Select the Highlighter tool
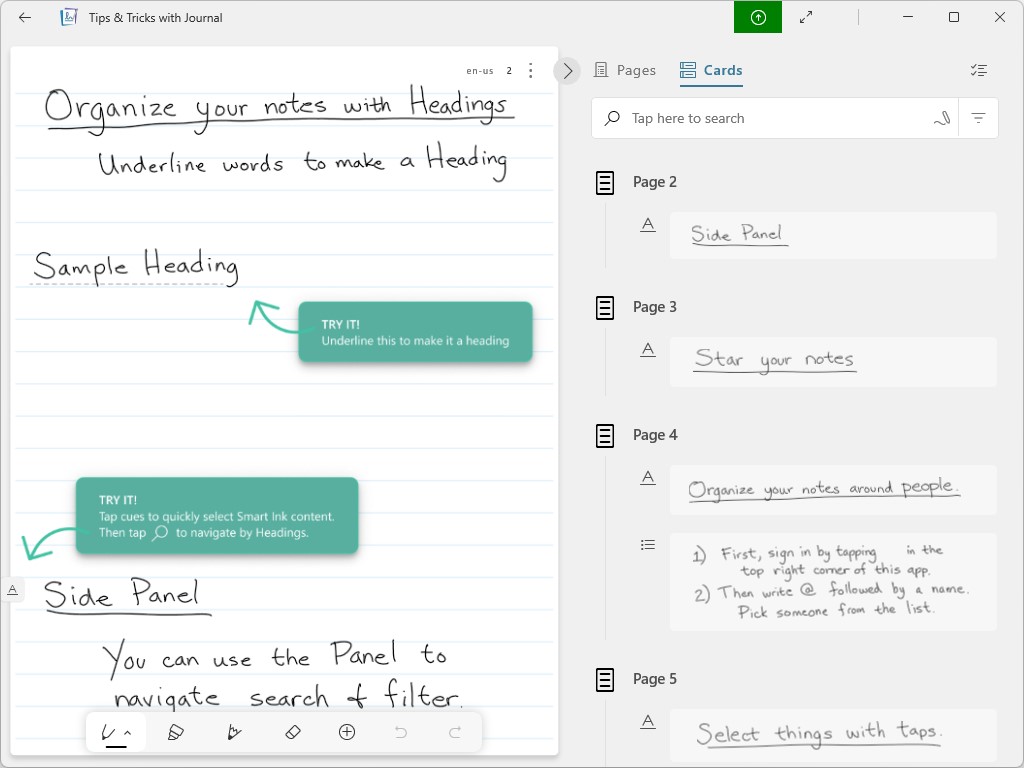 (175, 733)
